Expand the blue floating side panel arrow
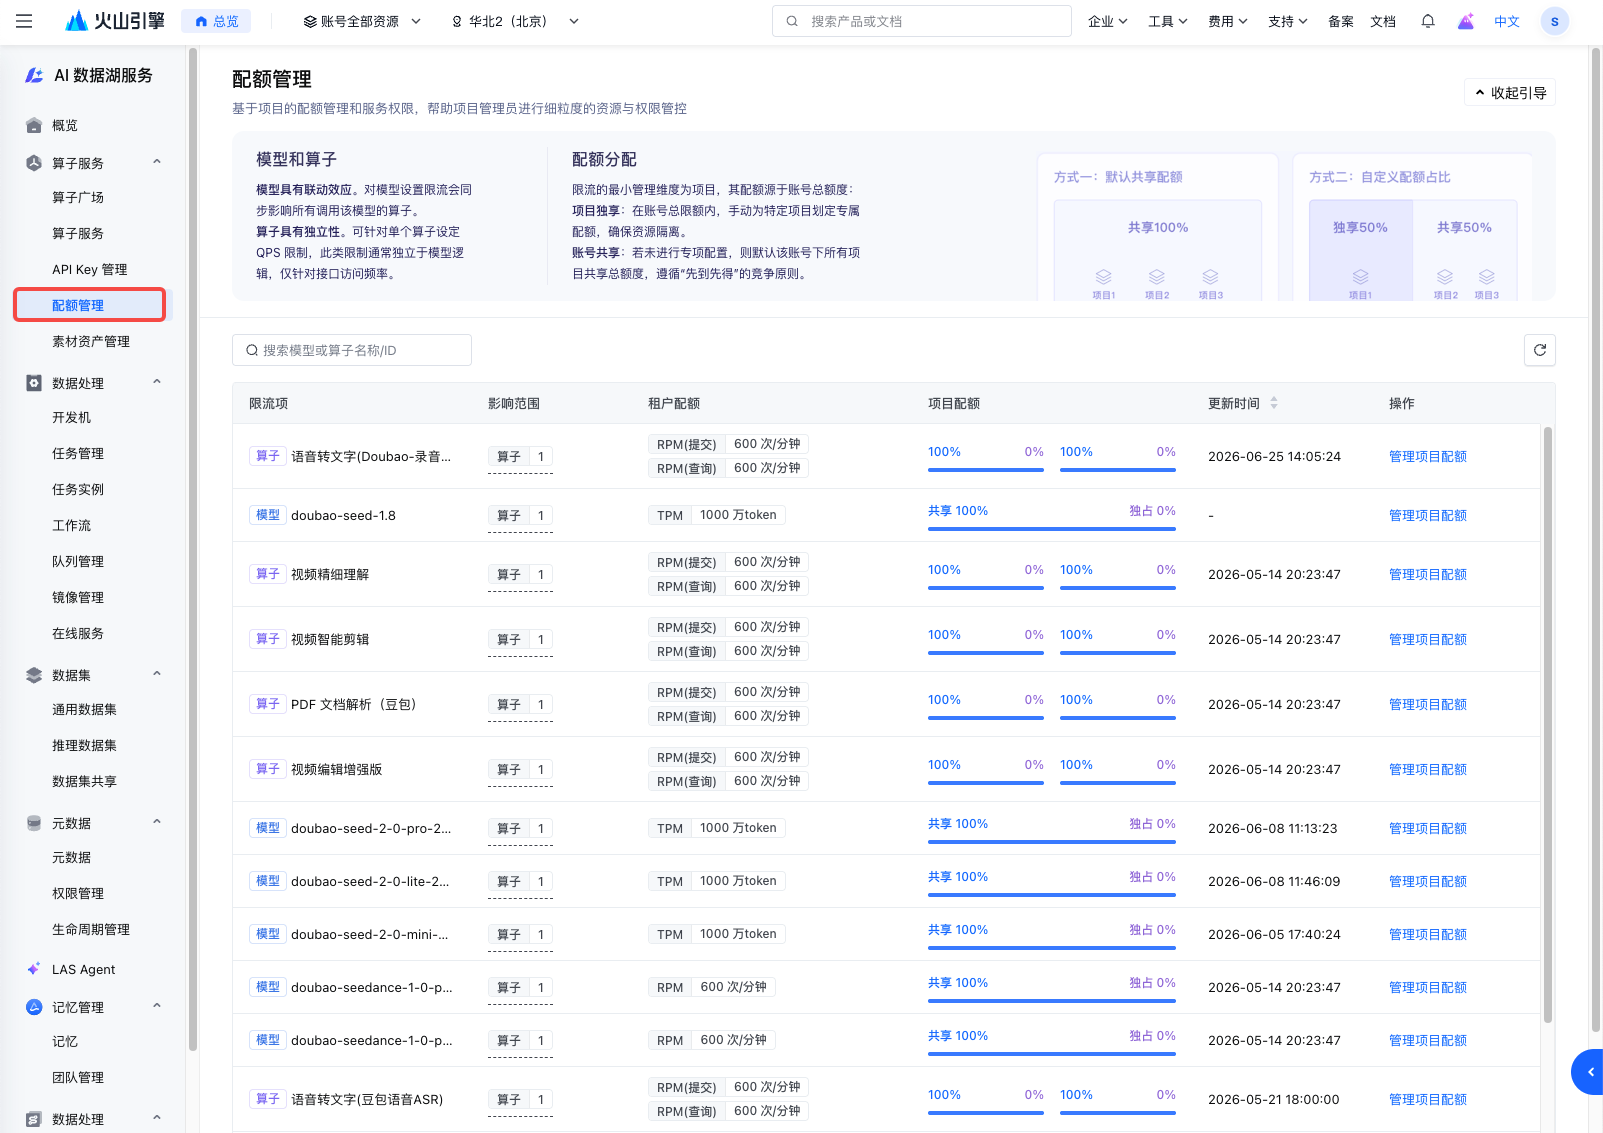 click(x=1589, y=1072)
